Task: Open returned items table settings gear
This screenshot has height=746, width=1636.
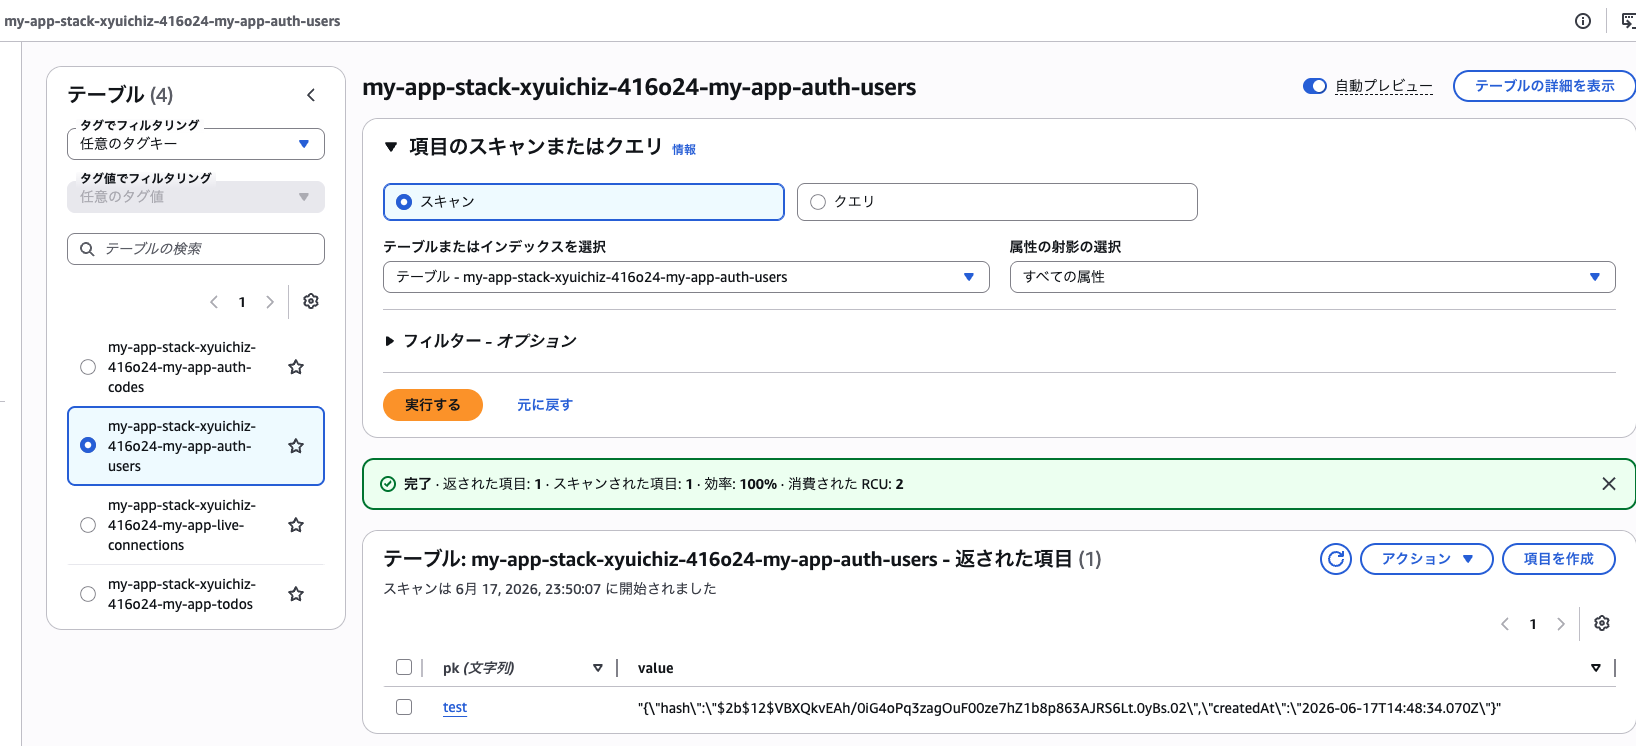Action: tap(1602, 623)
